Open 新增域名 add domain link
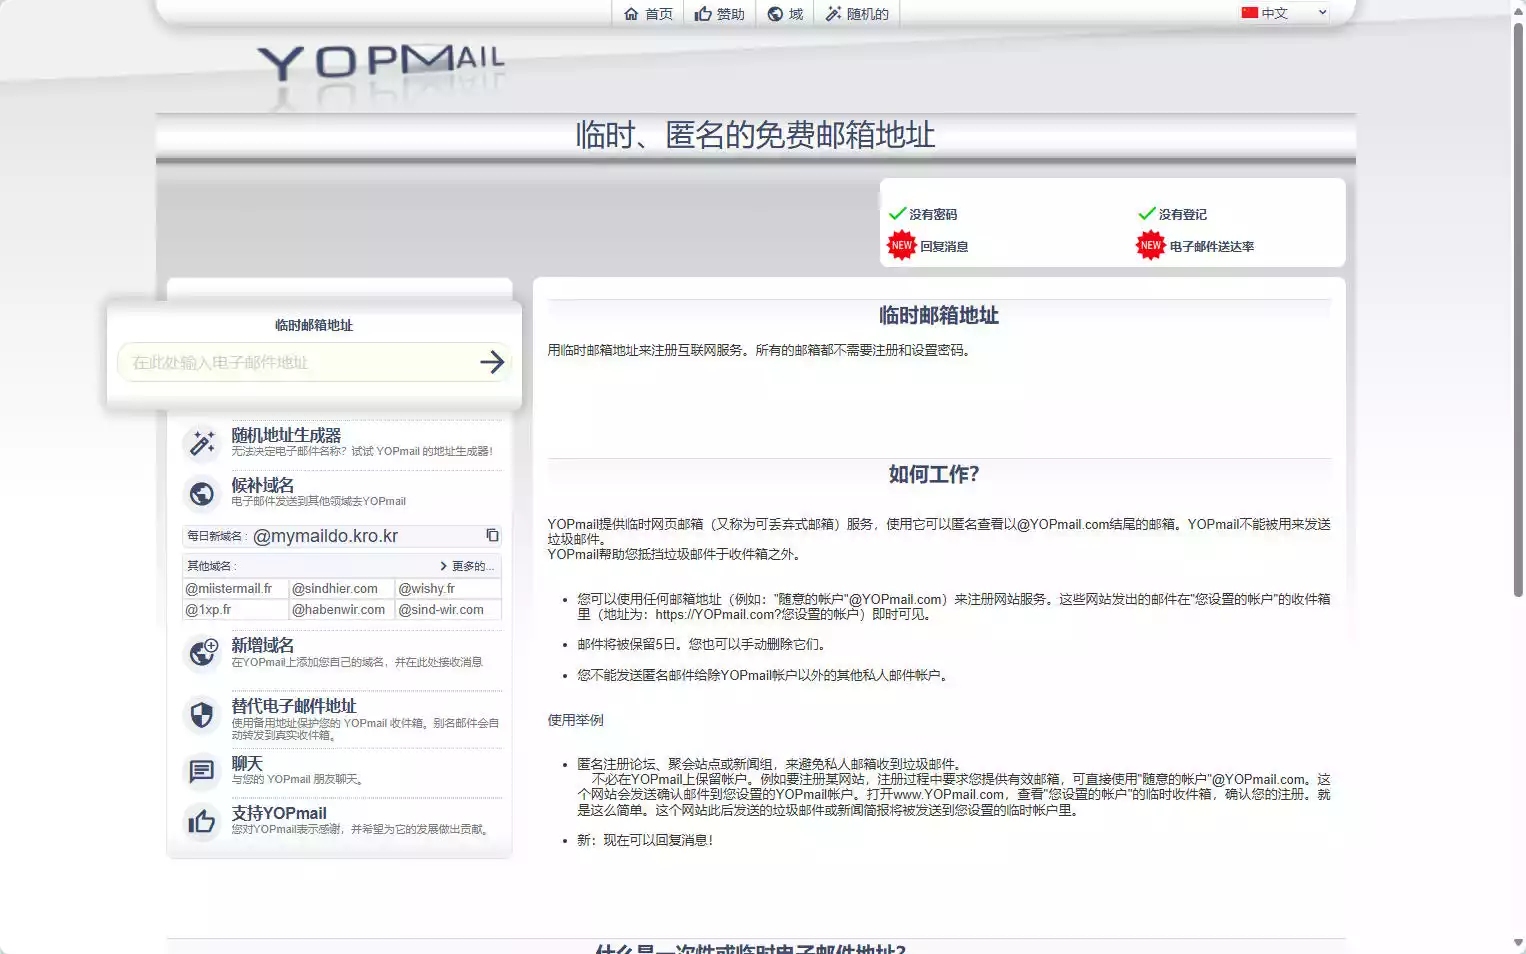The width and height of the screenshot is (1526, 954). pos(263,645)
